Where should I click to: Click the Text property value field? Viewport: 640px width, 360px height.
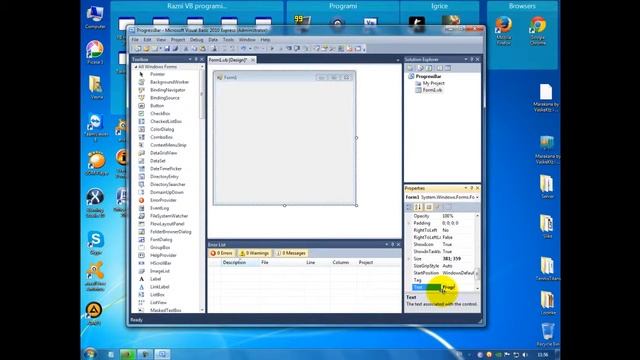click(x=458, y=287)
